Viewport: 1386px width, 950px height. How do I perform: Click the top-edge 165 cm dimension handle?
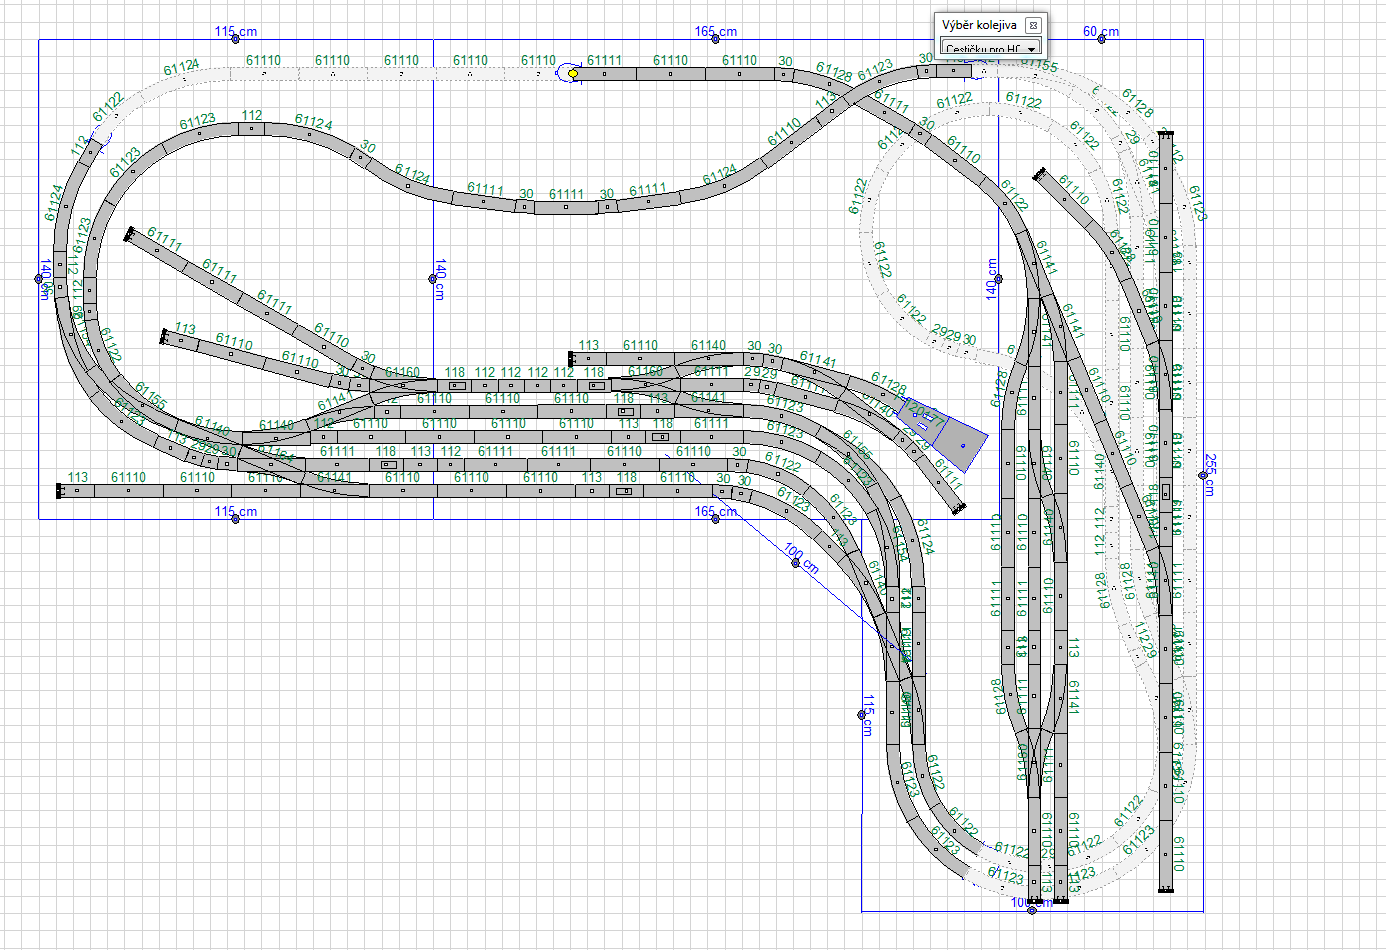716,39
